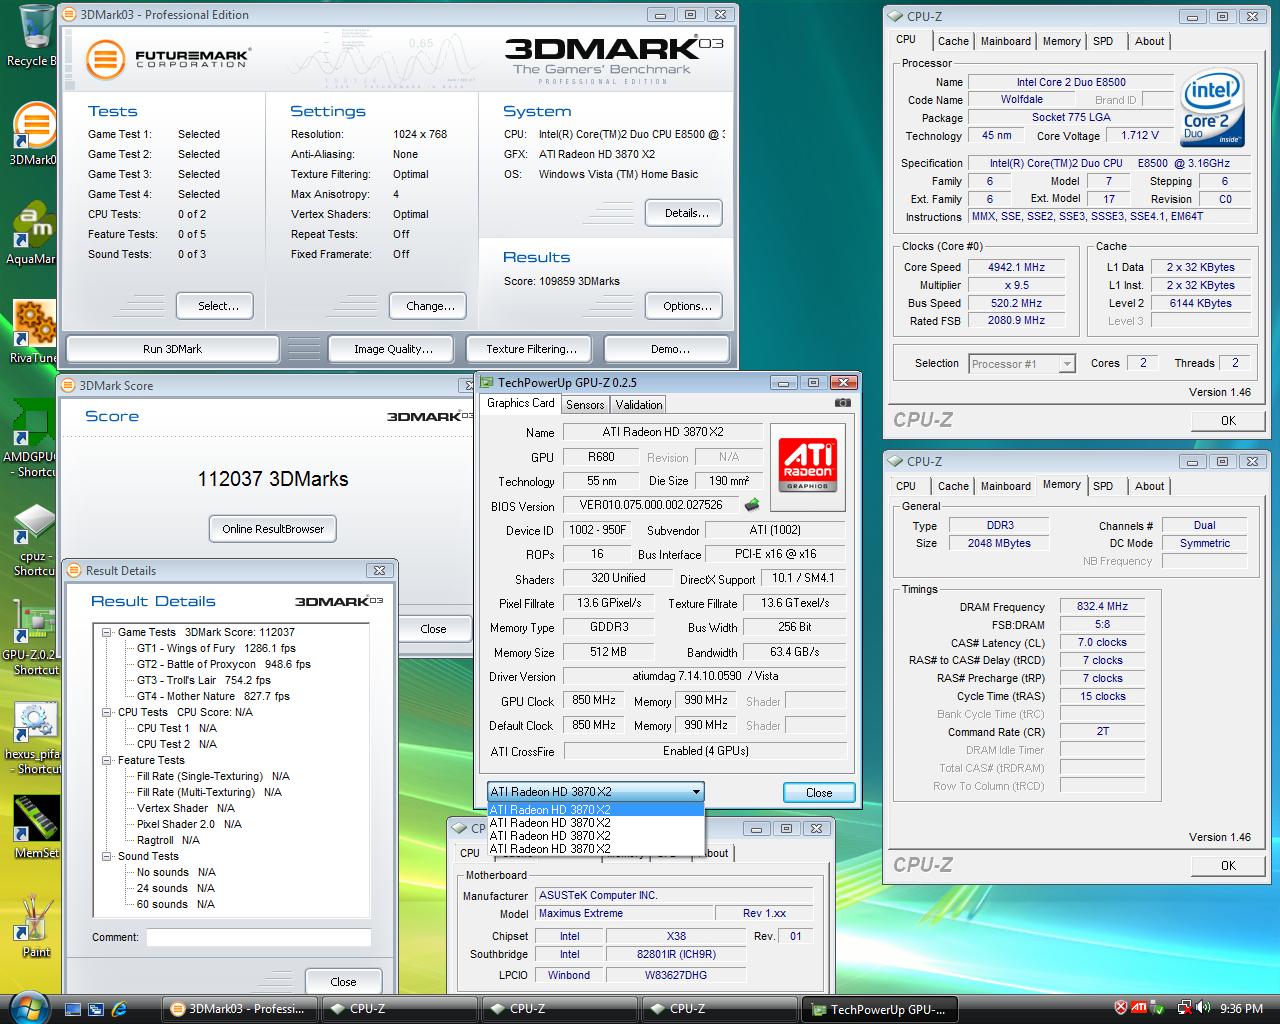Open system Details... in 3DMark03
Viewport: 1280px width, 1024px height.
(x=686, y=213)
